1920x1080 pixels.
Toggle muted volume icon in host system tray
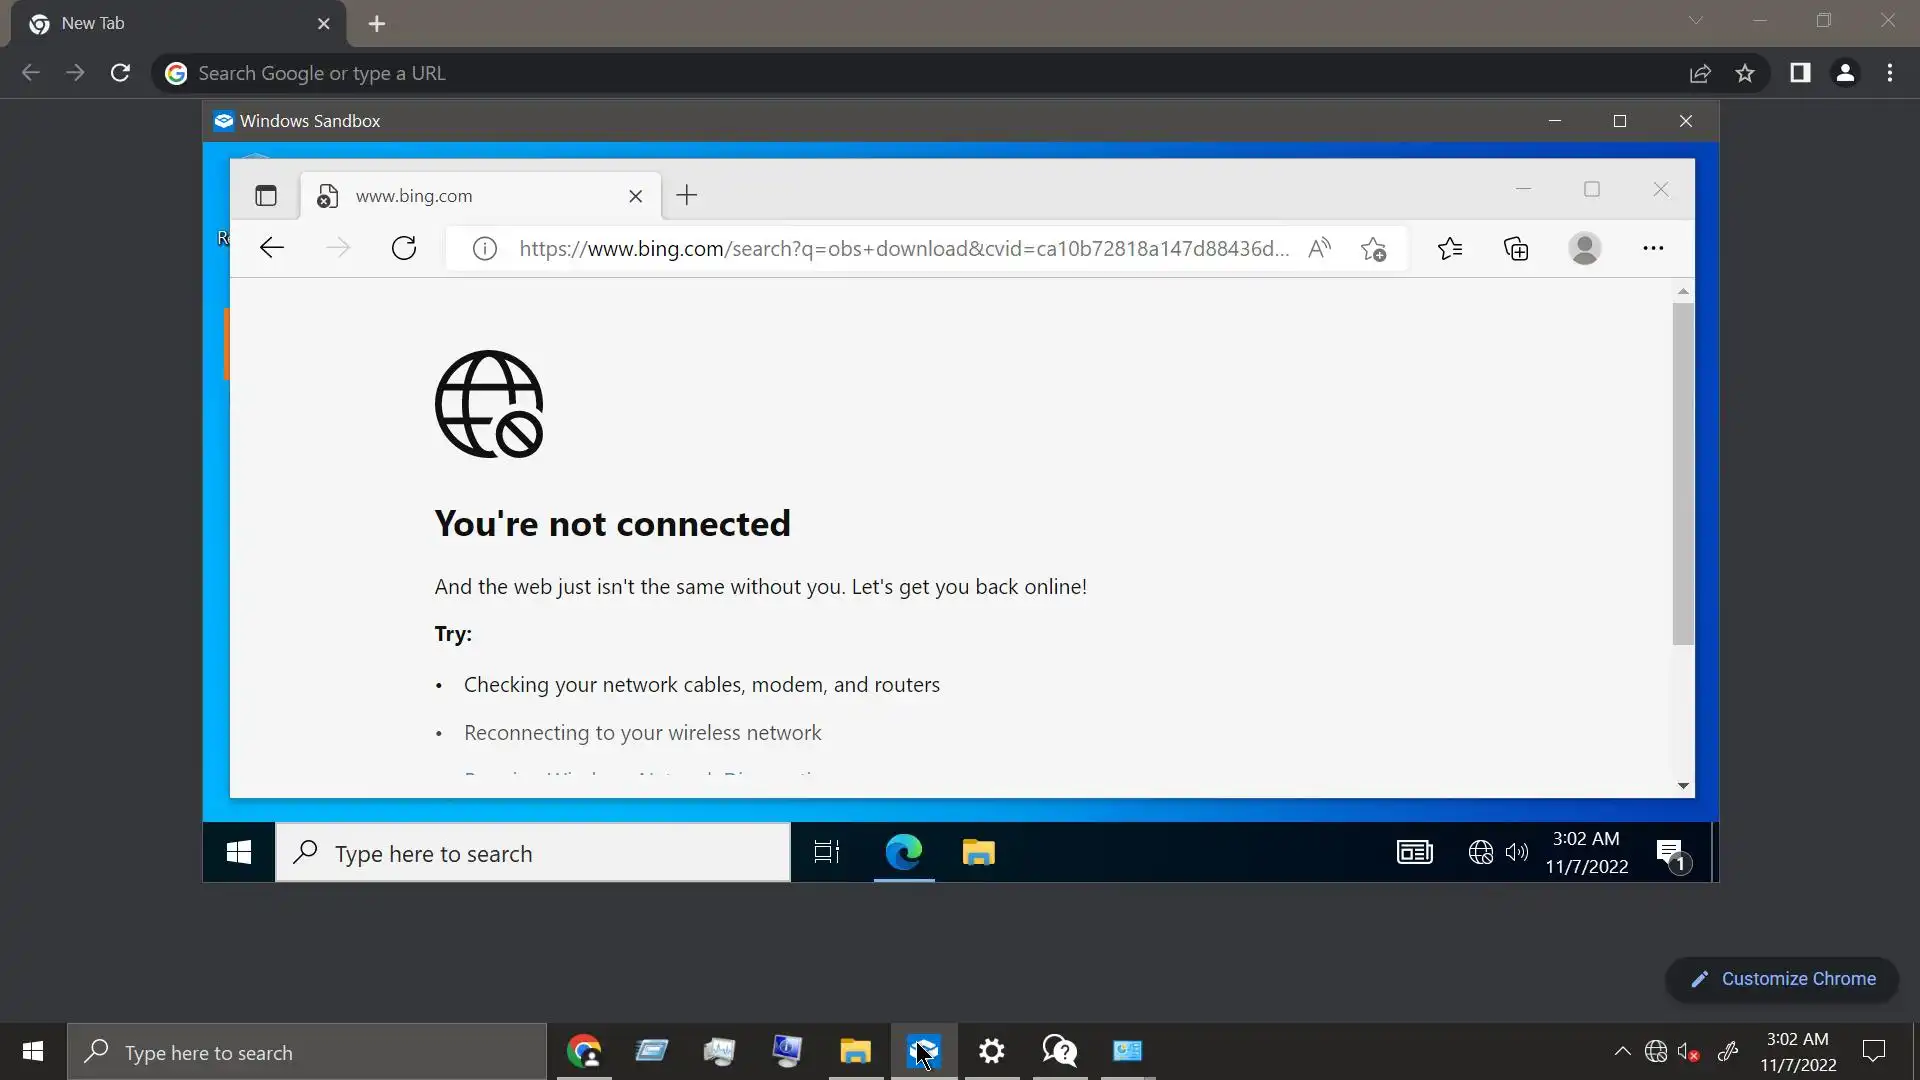[1688, 1051]
